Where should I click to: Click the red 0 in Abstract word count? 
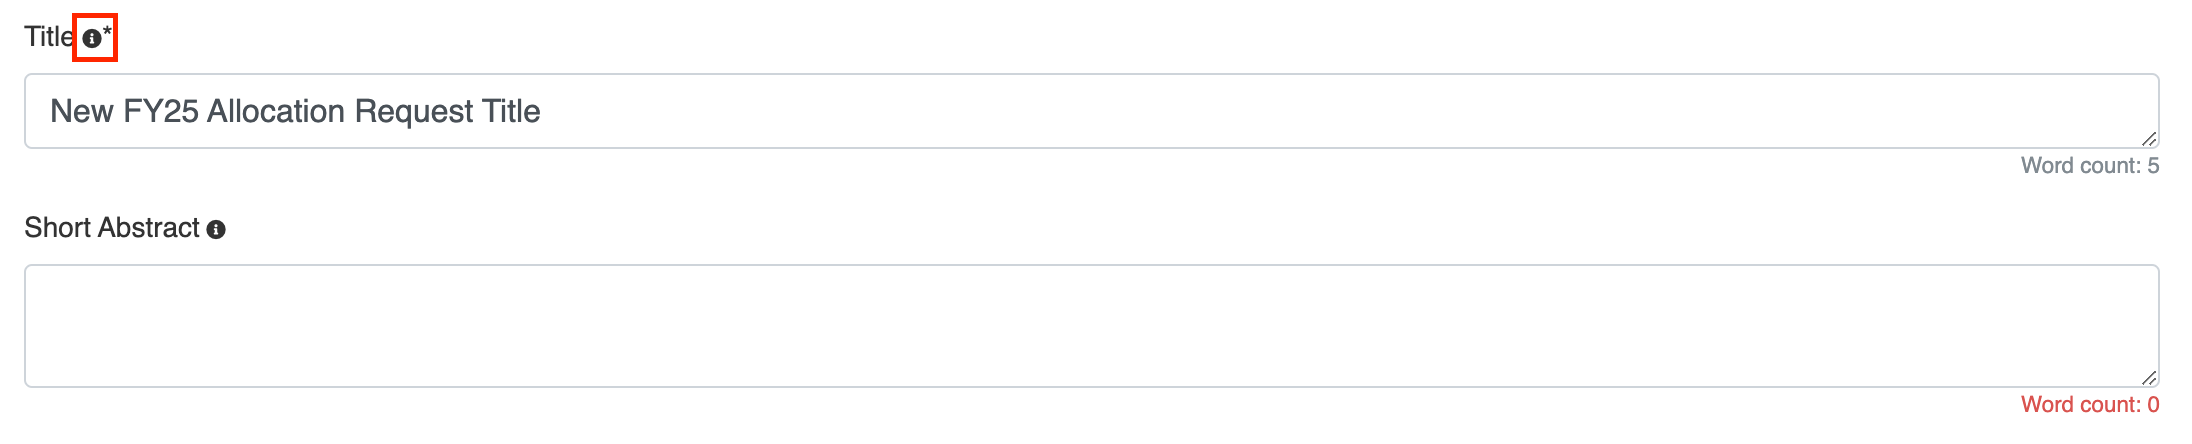2153,405
